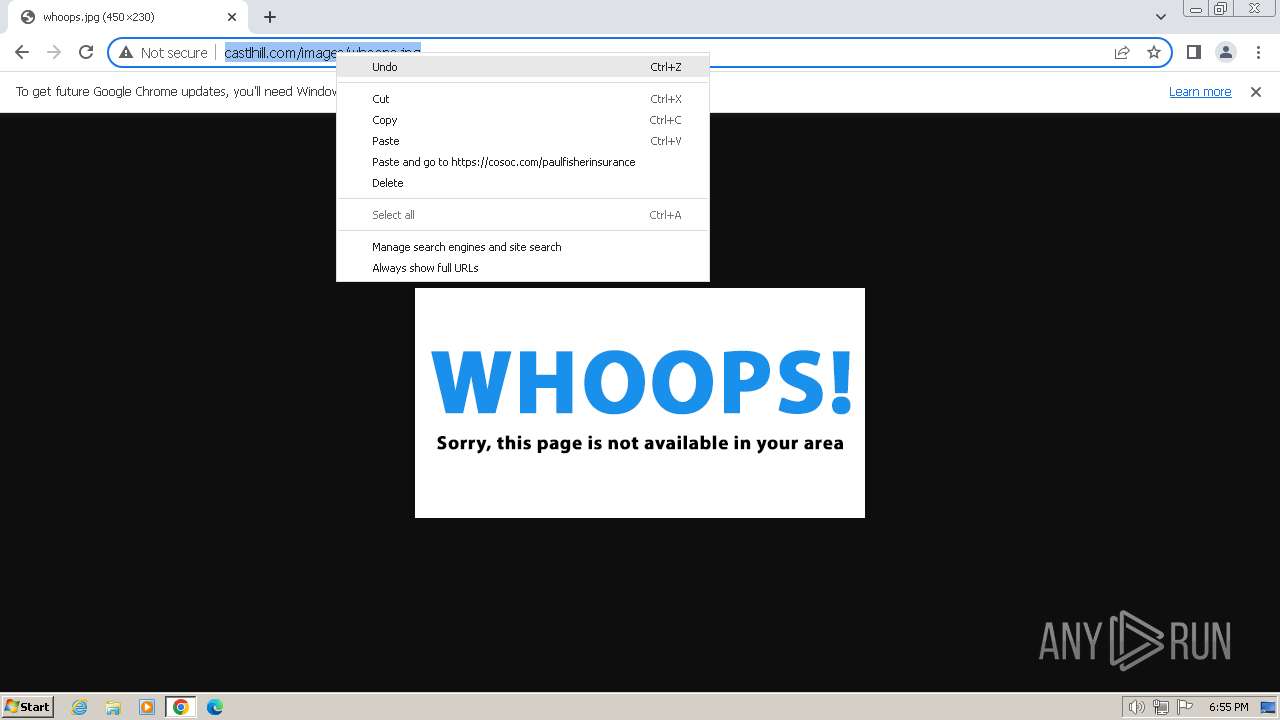Screen dimensions: 1280x720
Task: Open the Share this page icon
Action: (1122, 52)
